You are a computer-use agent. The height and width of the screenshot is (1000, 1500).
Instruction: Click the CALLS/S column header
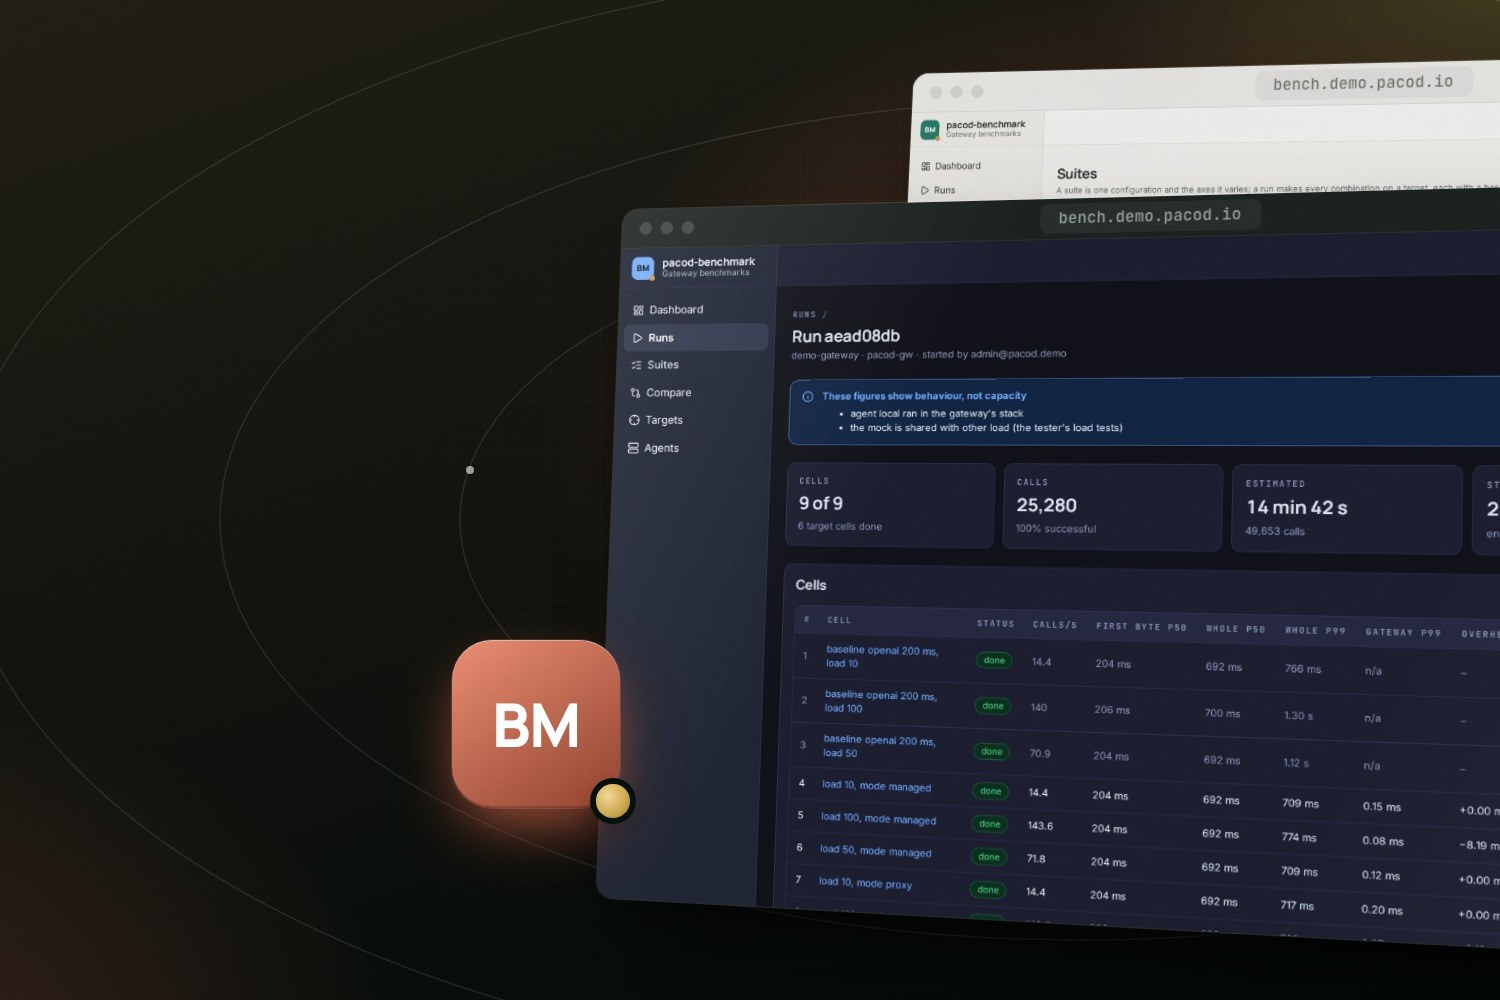(x=1055, y=625)
